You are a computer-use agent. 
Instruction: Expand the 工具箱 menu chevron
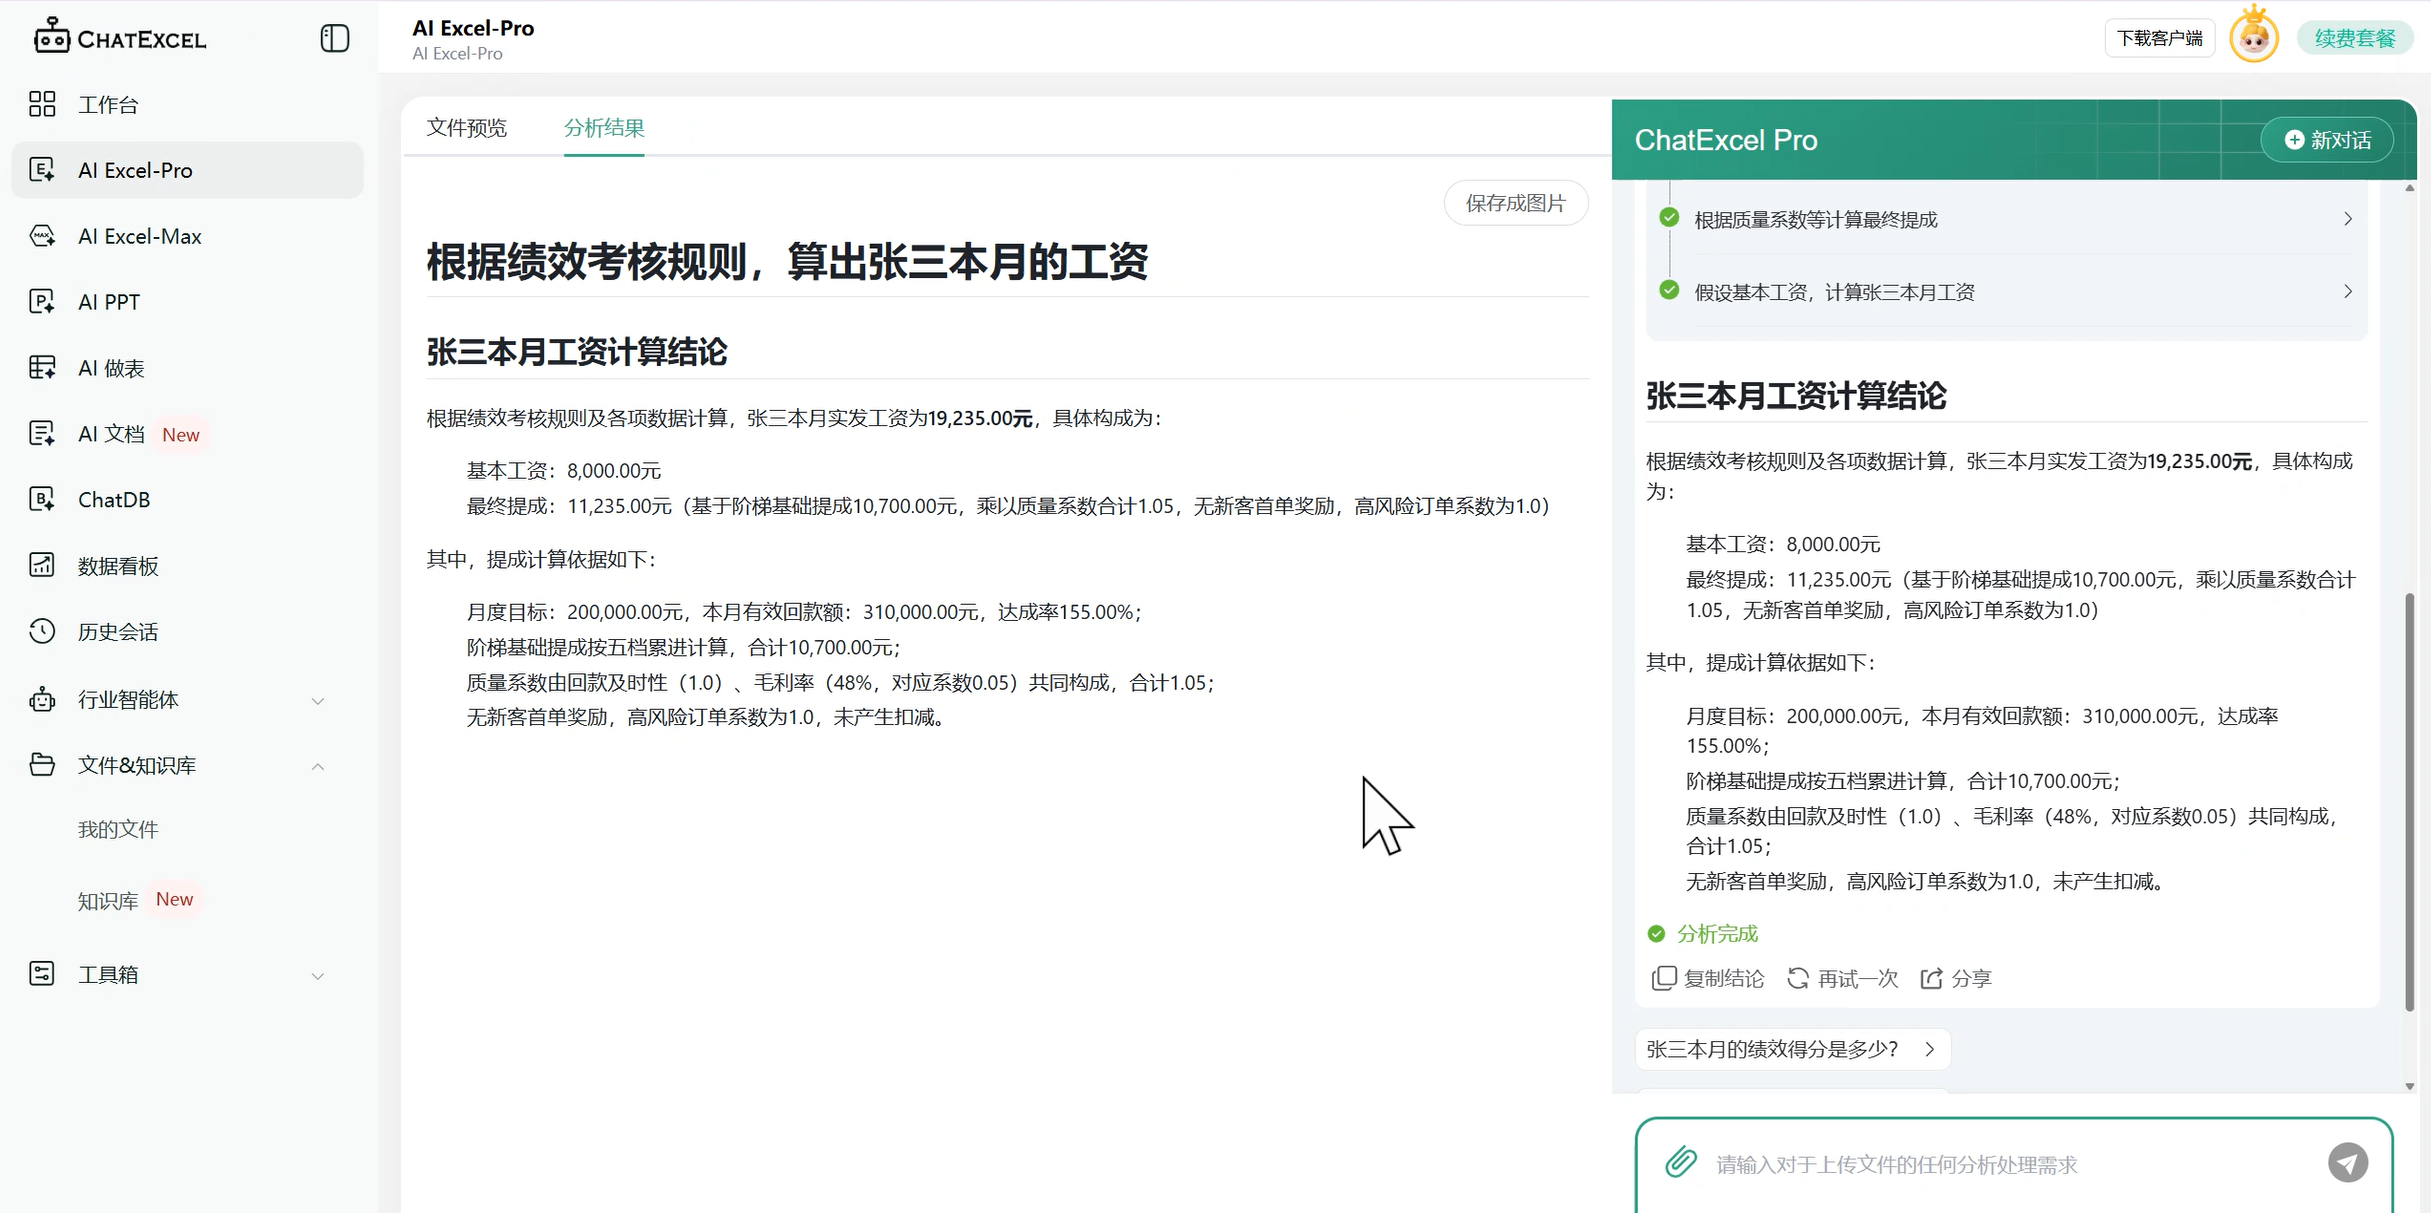click(x=318, y=976)
